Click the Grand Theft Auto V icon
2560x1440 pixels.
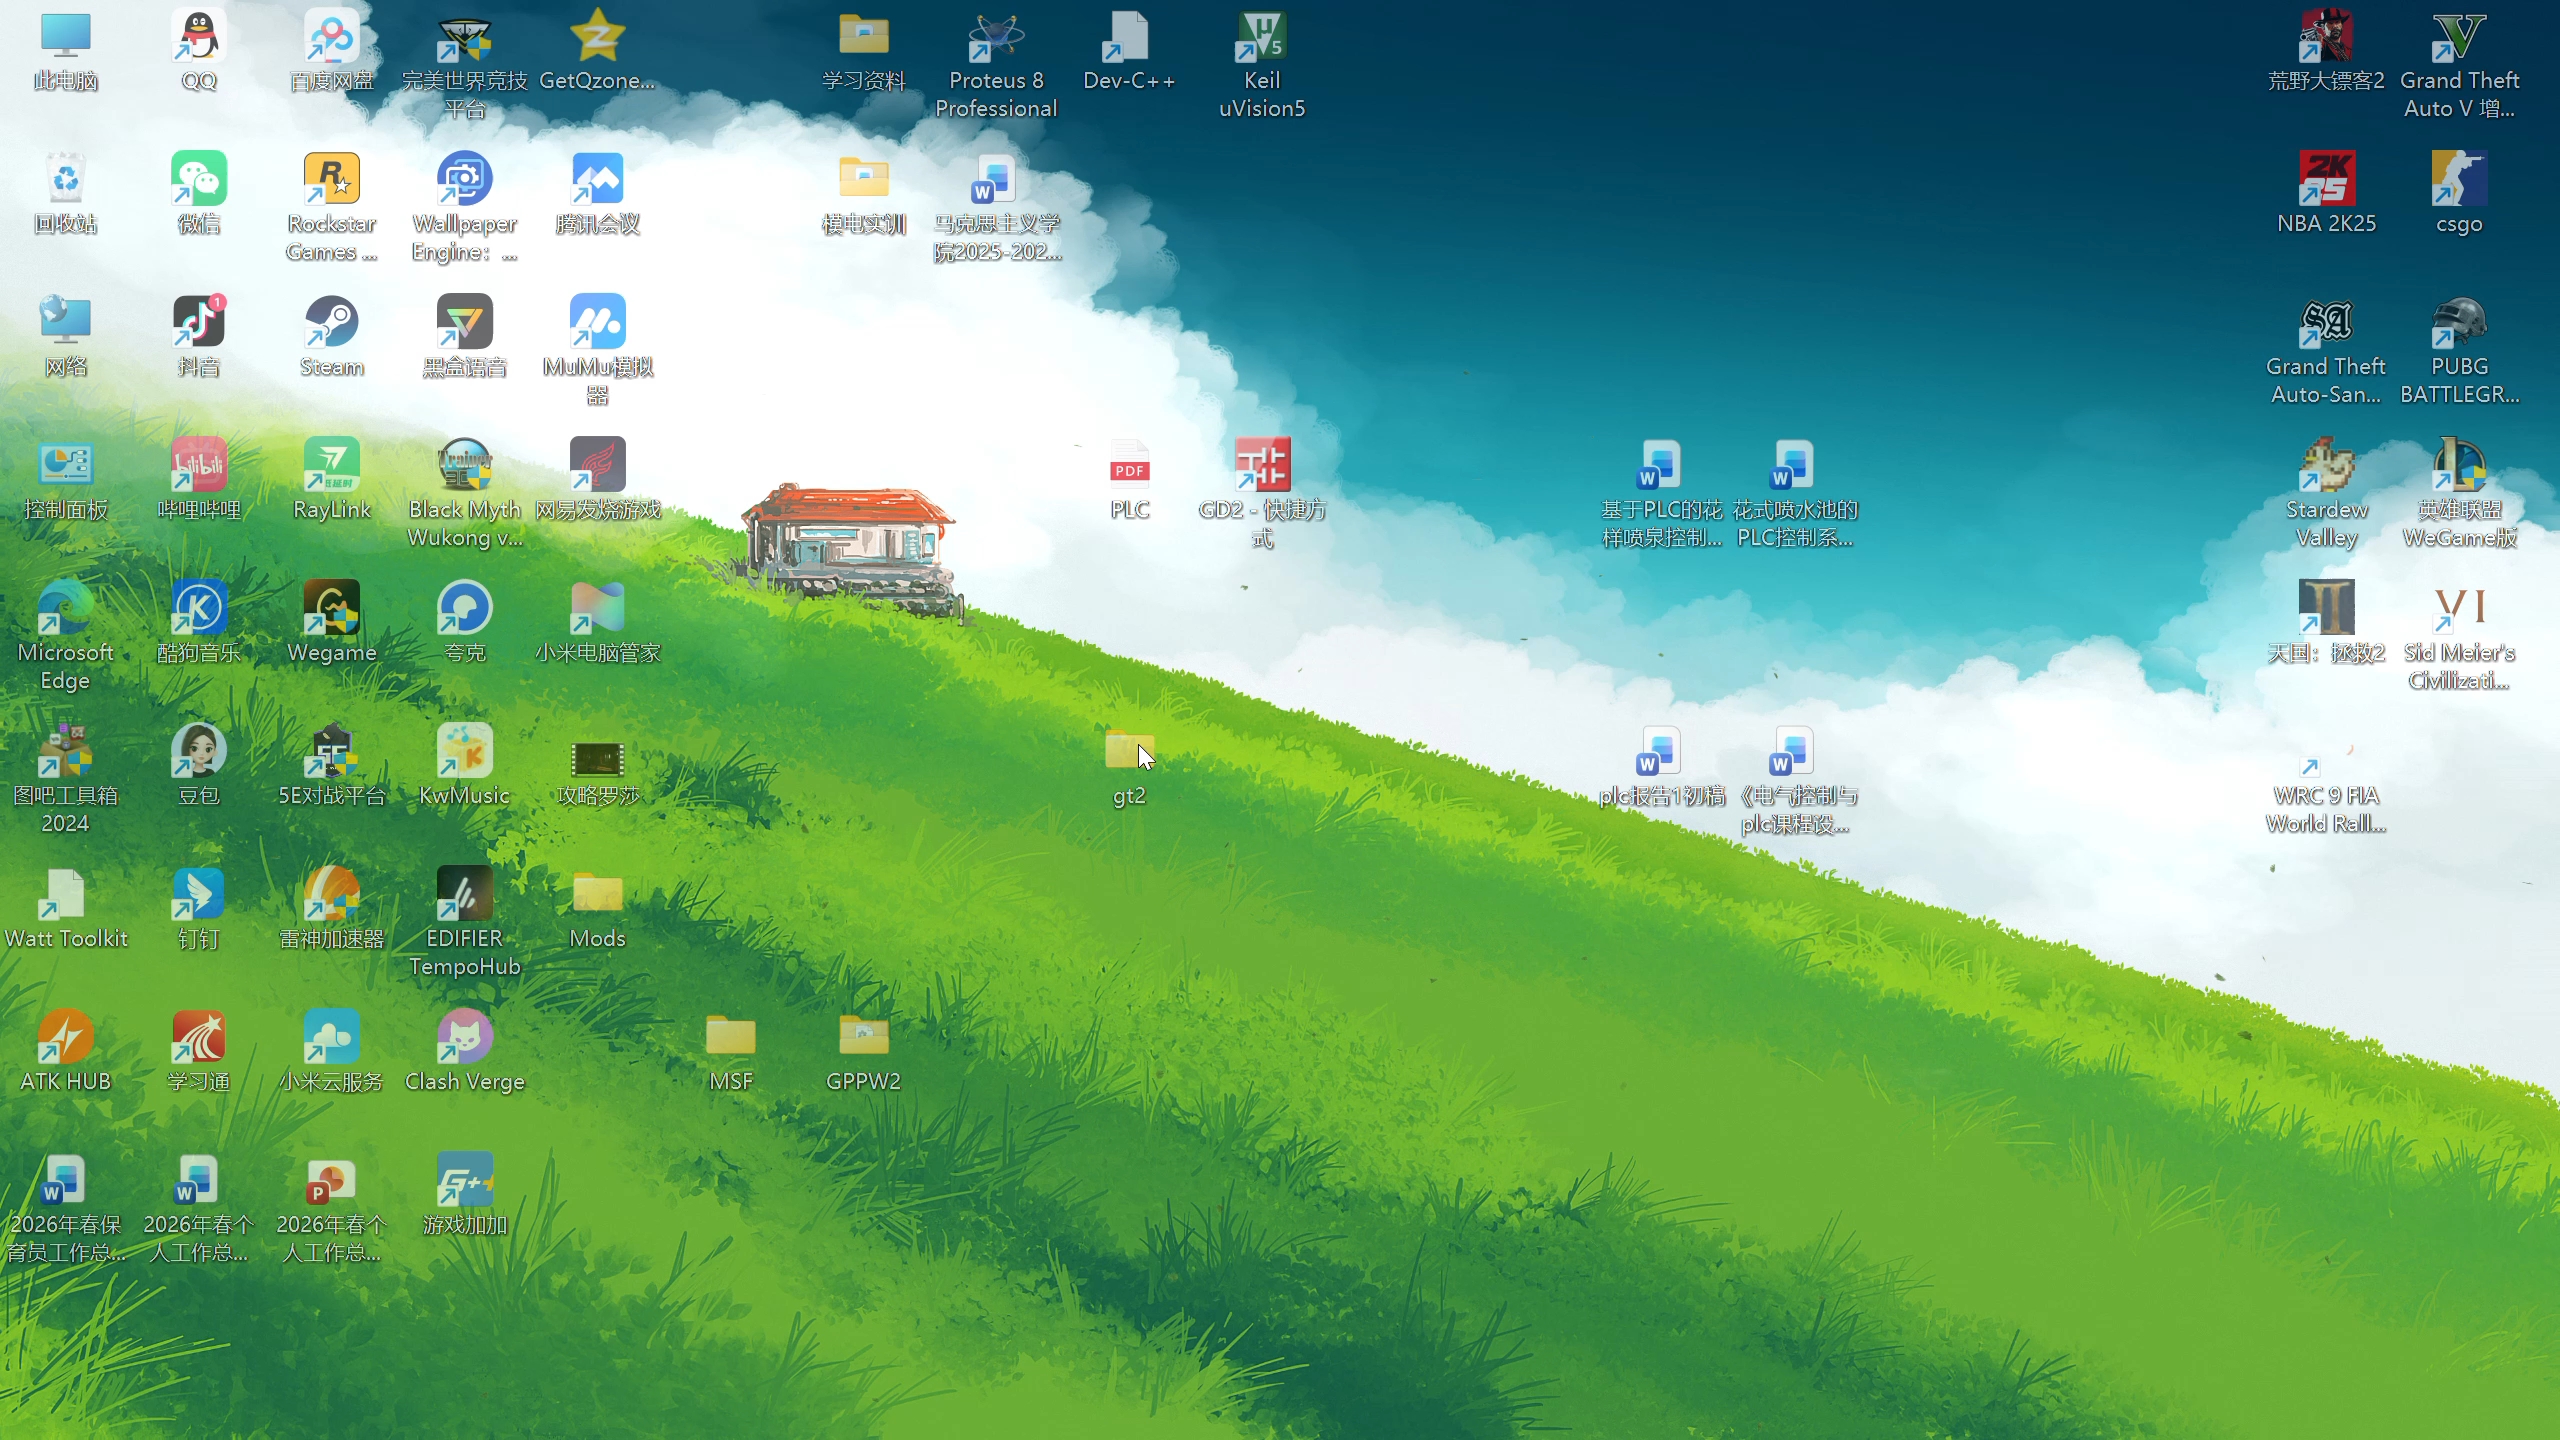pyautogui.click(x=2460, y=38)
